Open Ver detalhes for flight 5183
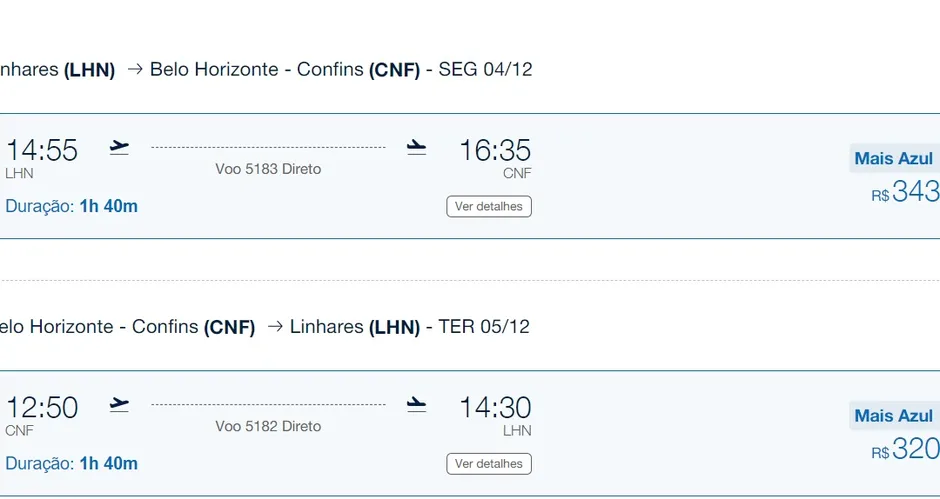 (489, 206)
